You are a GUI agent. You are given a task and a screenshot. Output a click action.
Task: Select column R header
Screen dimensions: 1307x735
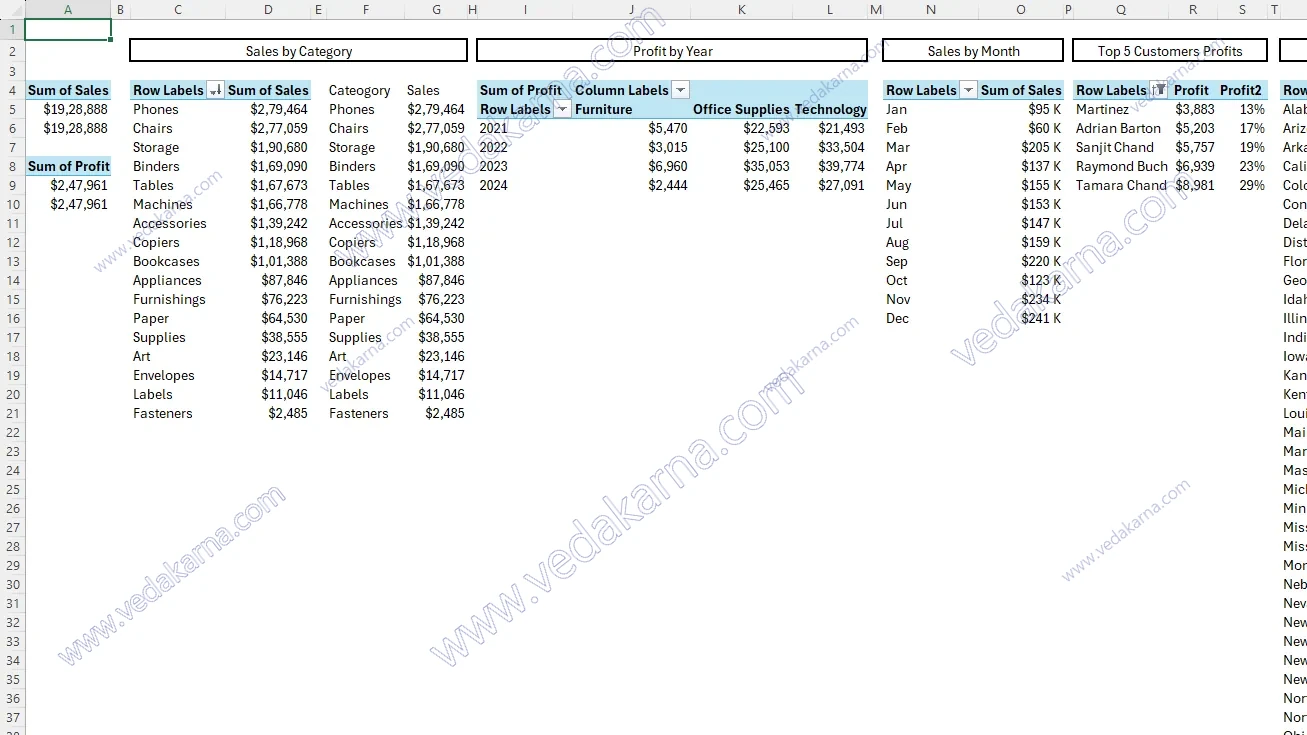(x=1193, y=10)
